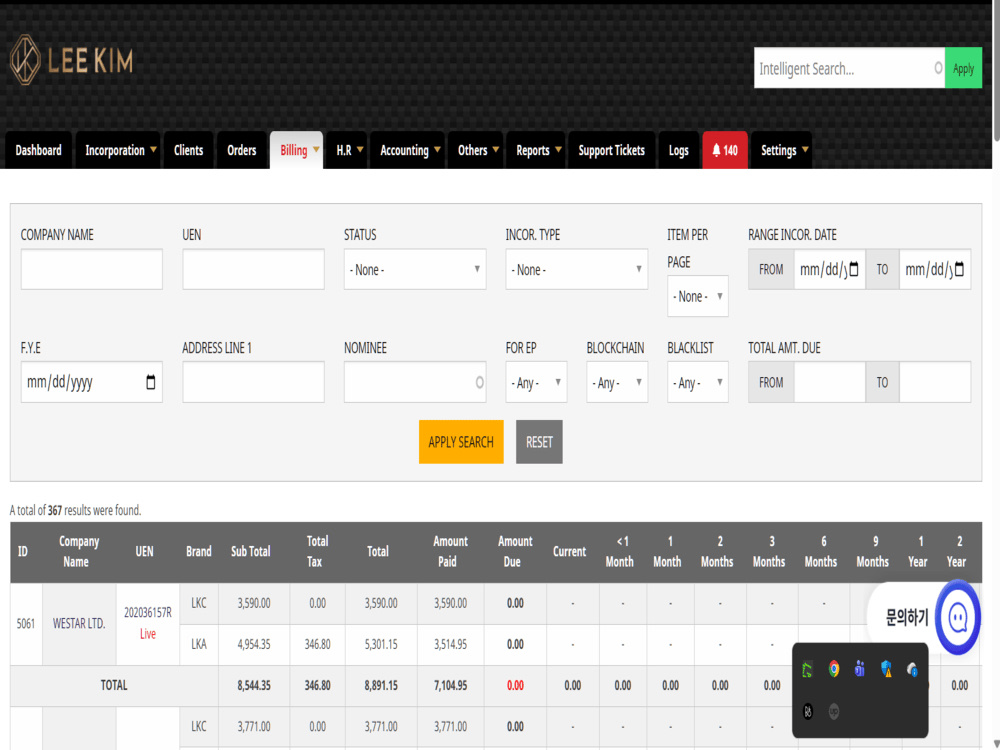1000x750 pixels.
Task: Expand the Reports menu
Action: [x=536, y=151]
